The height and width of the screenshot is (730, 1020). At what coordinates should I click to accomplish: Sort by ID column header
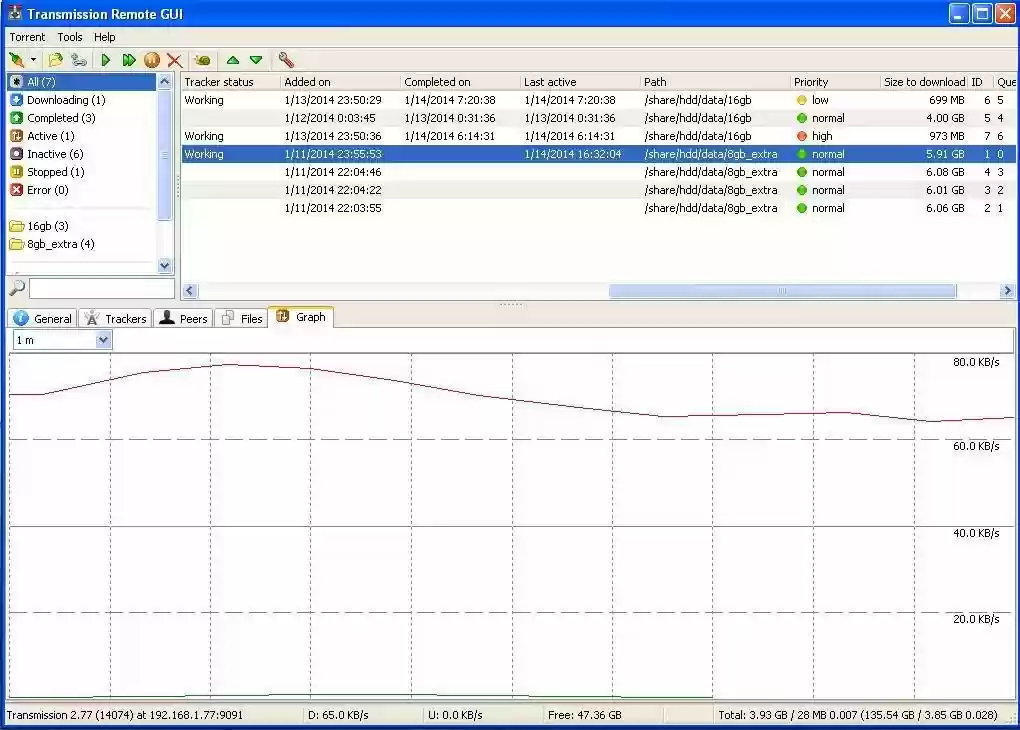[981, 82]
